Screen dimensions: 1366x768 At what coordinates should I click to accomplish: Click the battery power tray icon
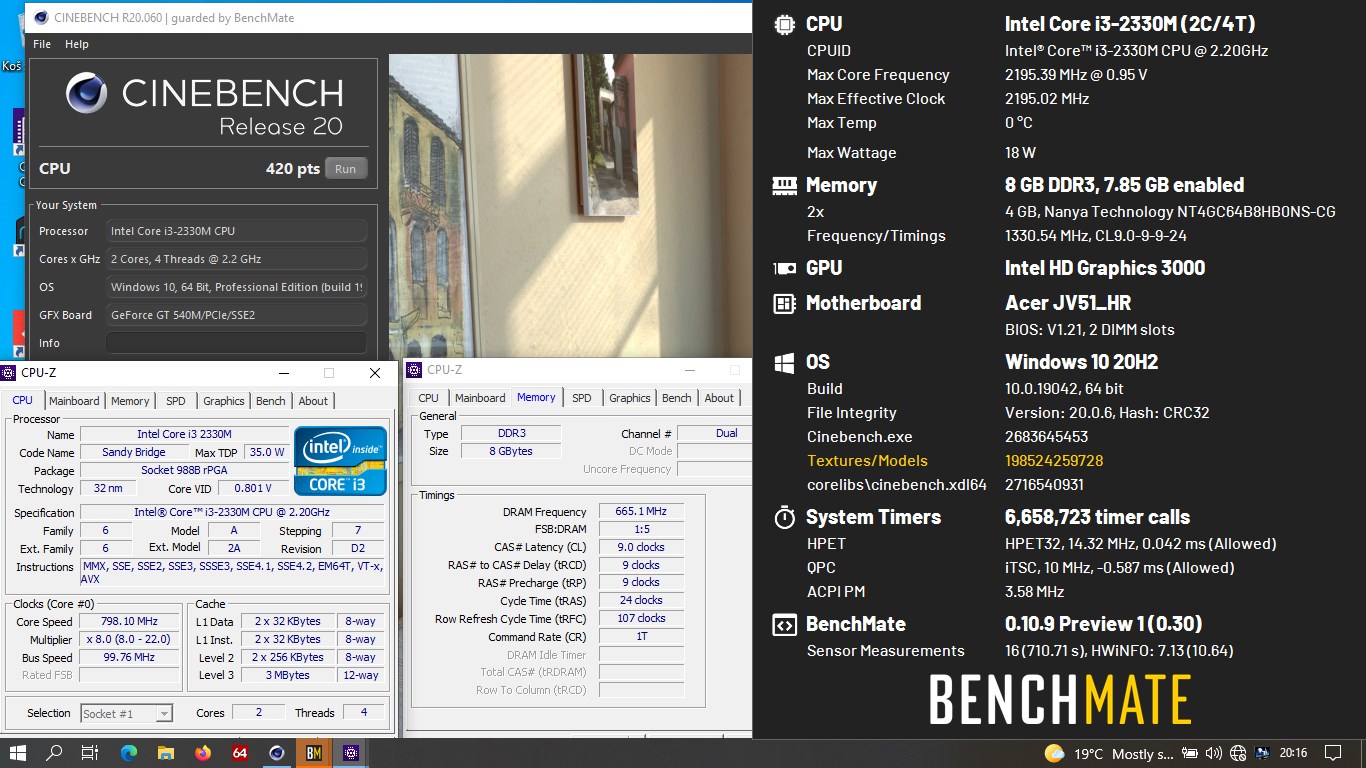(1190, 754)
